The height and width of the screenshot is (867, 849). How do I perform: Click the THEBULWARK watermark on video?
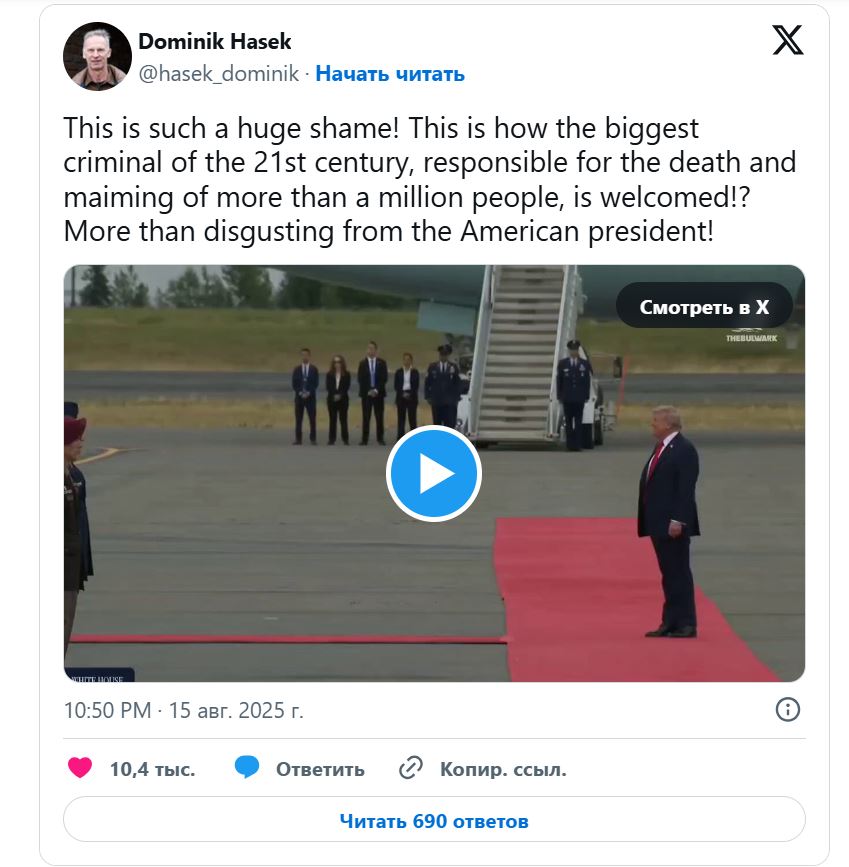point(751,338)
